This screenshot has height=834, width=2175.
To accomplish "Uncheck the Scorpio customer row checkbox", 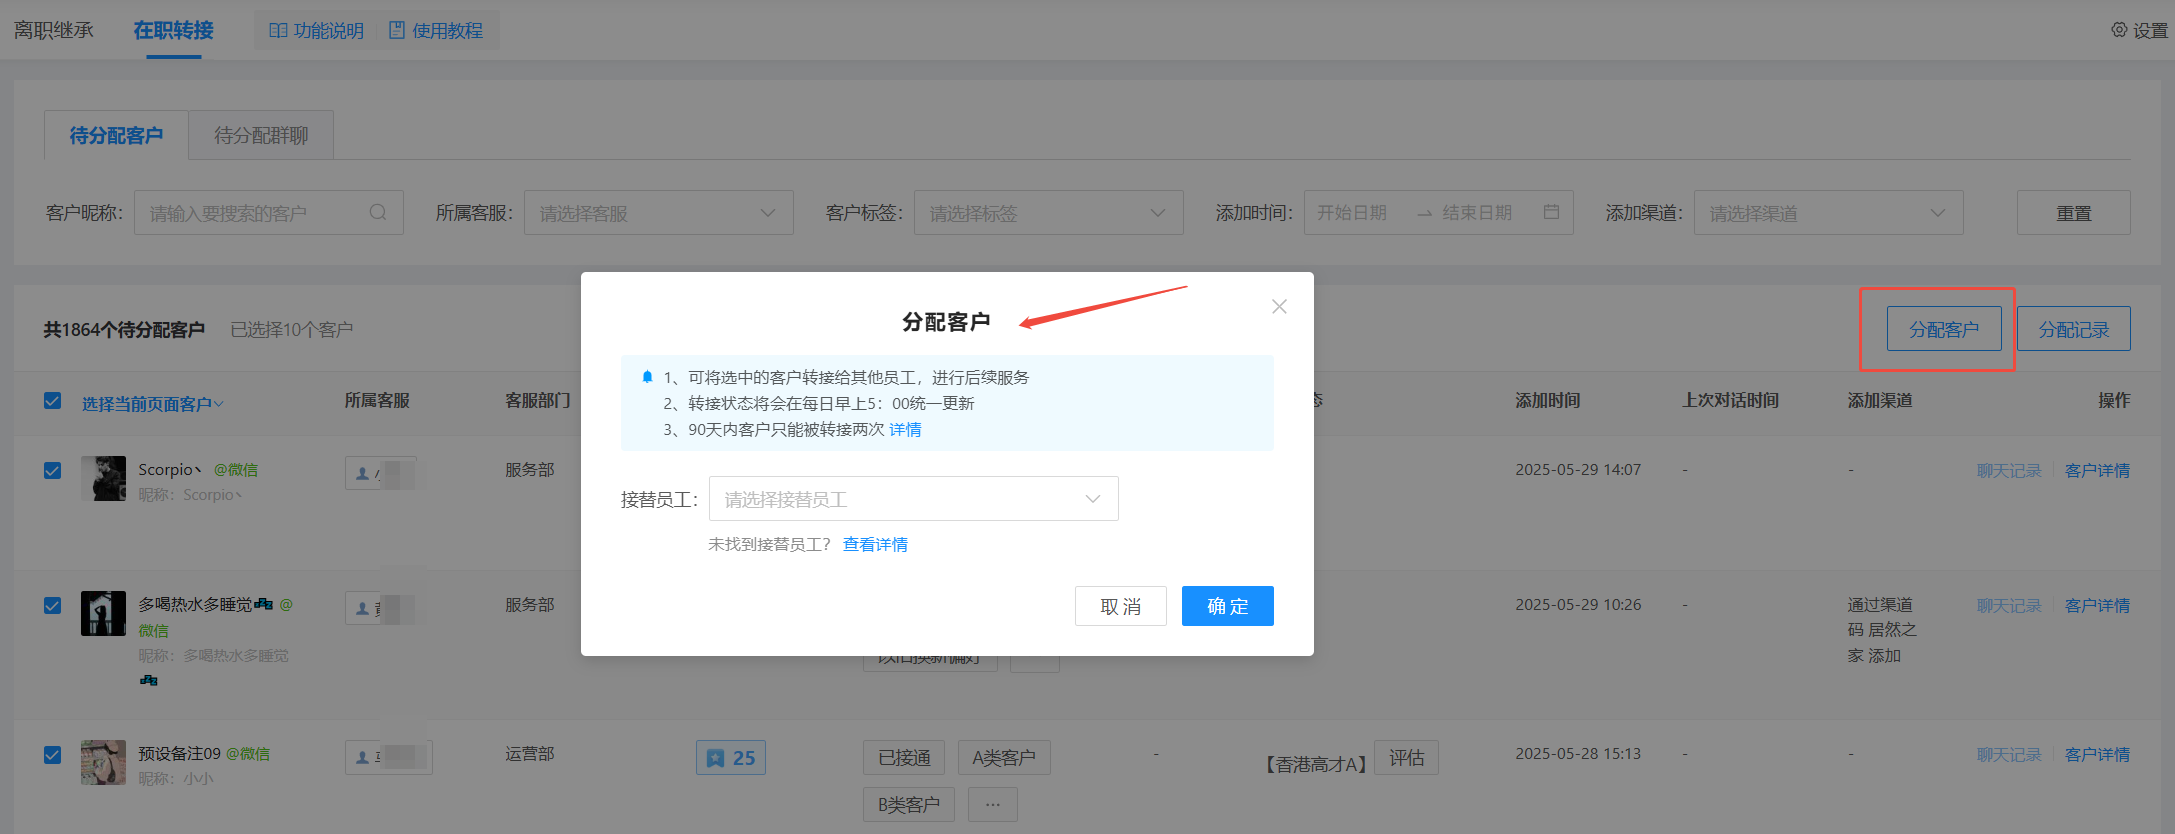I will [x=53, y=470].
